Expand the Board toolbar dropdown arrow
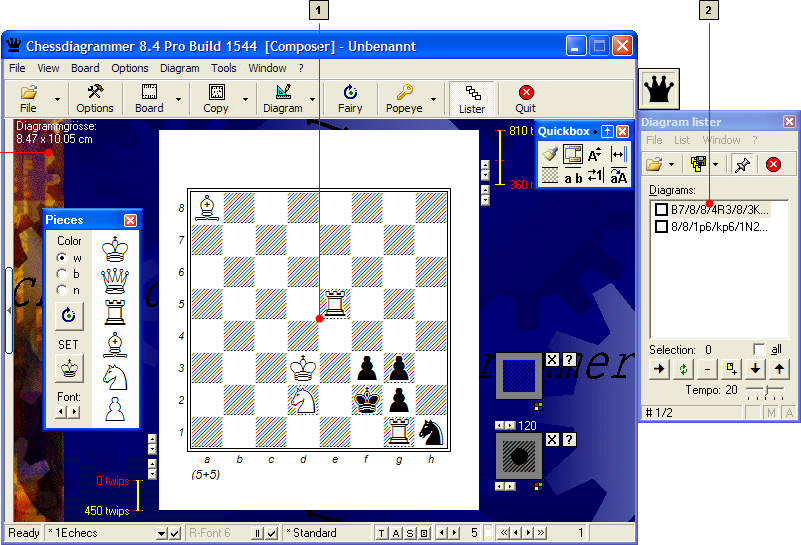The image size is (801, 545). [178, 100]
